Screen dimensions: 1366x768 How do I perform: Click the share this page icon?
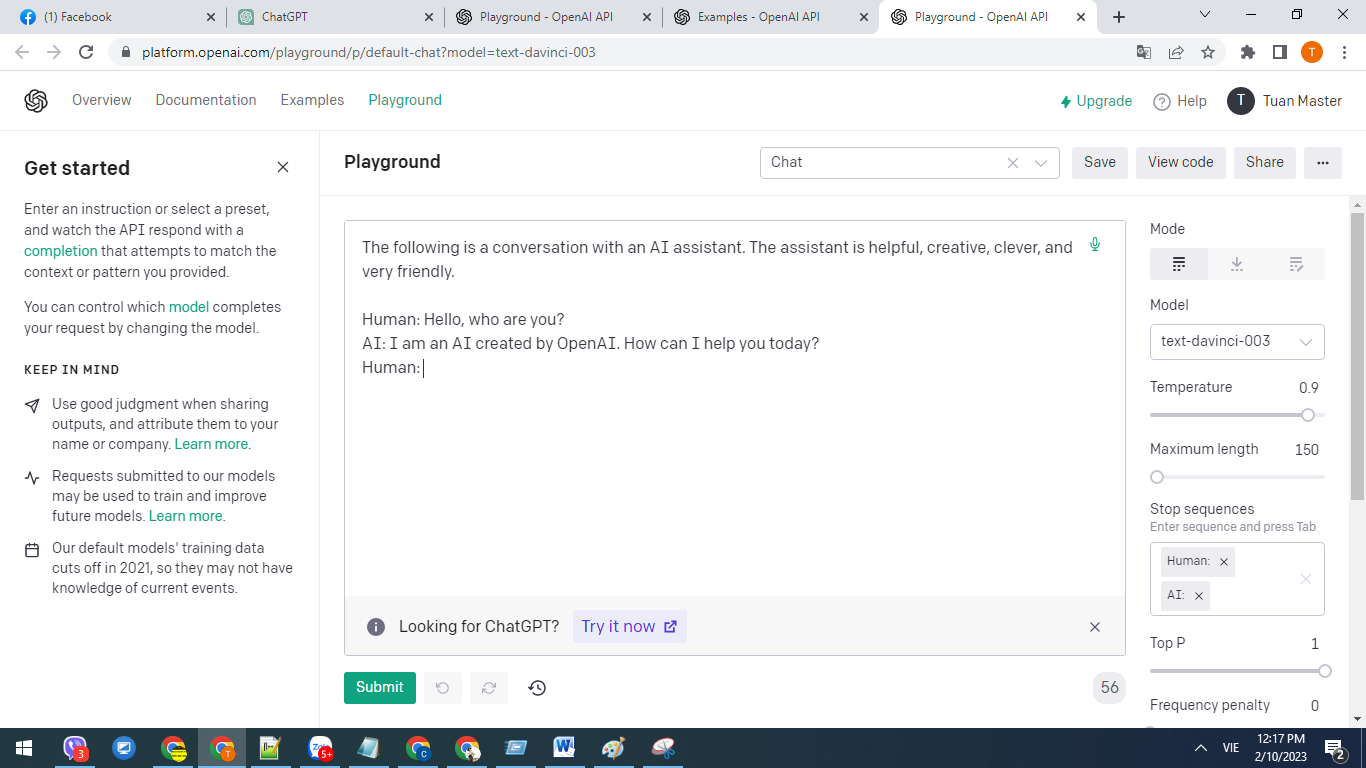click(x=1176, y=52)
